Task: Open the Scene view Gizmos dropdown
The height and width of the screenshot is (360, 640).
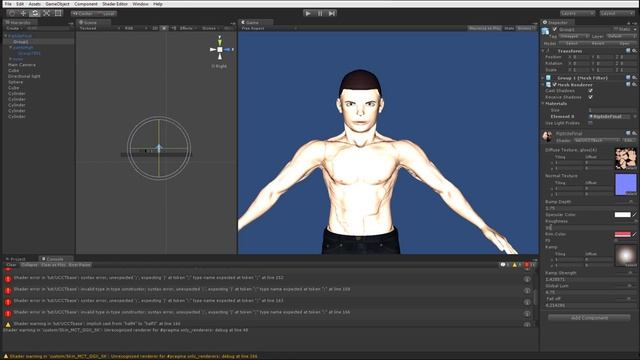Action: (x=210, y=28)
